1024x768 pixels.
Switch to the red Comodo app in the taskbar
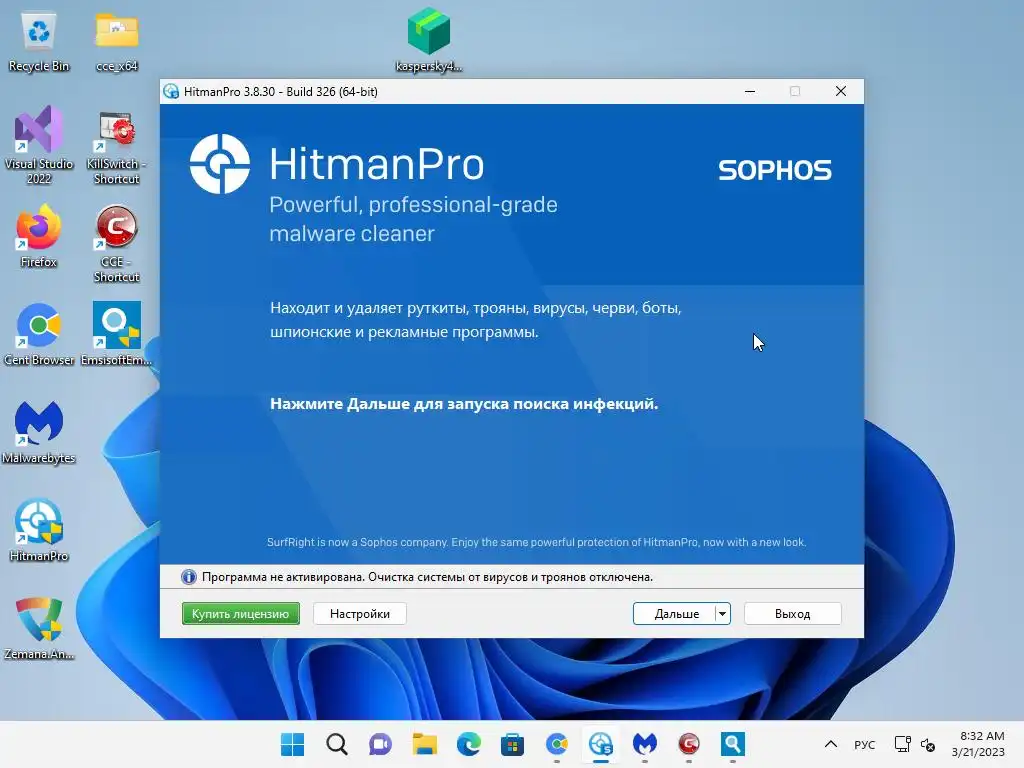coord(688,744)
